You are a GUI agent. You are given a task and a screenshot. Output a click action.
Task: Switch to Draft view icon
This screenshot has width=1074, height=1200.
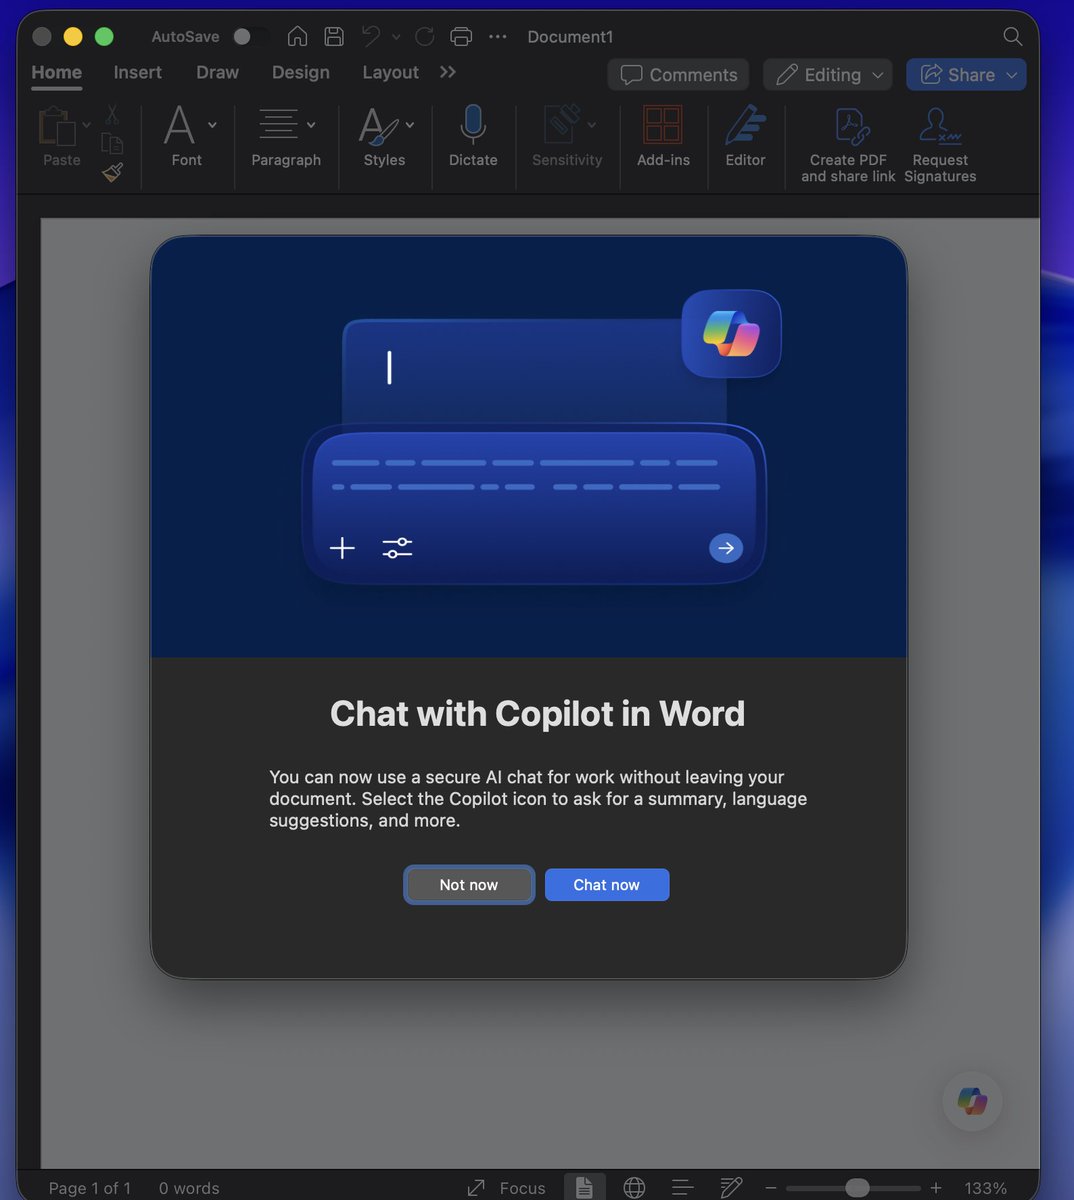[731, 1187]
